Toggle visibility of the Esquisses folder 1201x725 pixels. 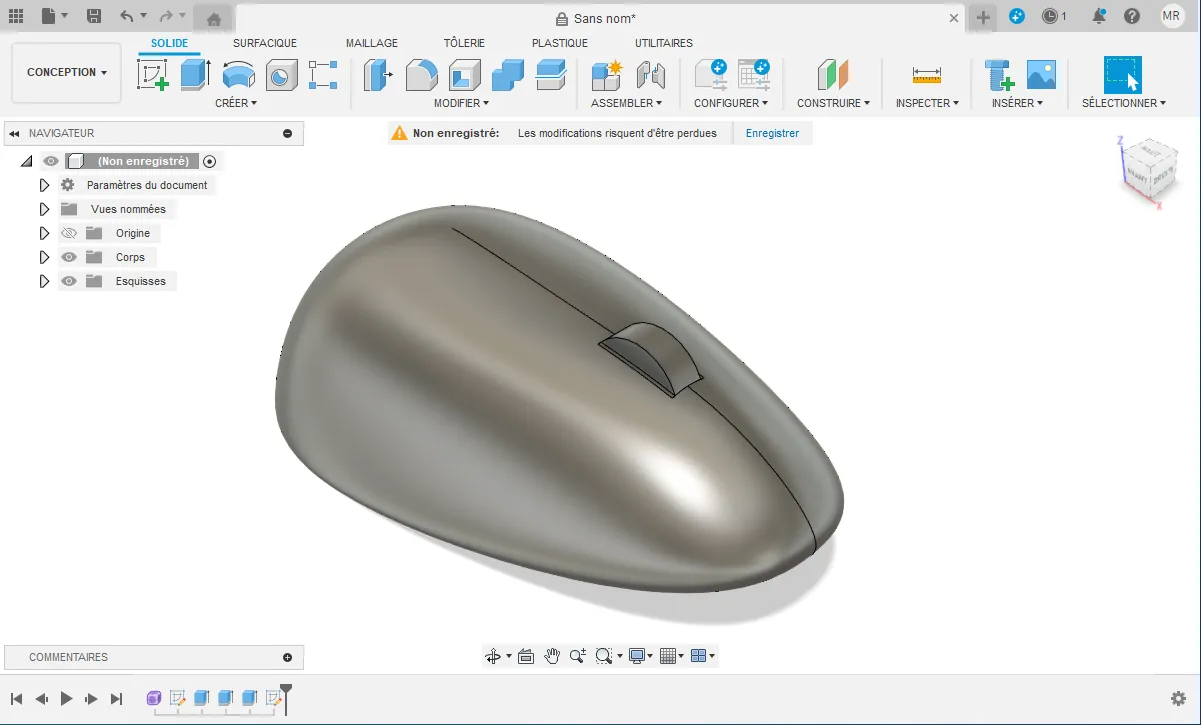pyautogui.click(x=69, y=281)
